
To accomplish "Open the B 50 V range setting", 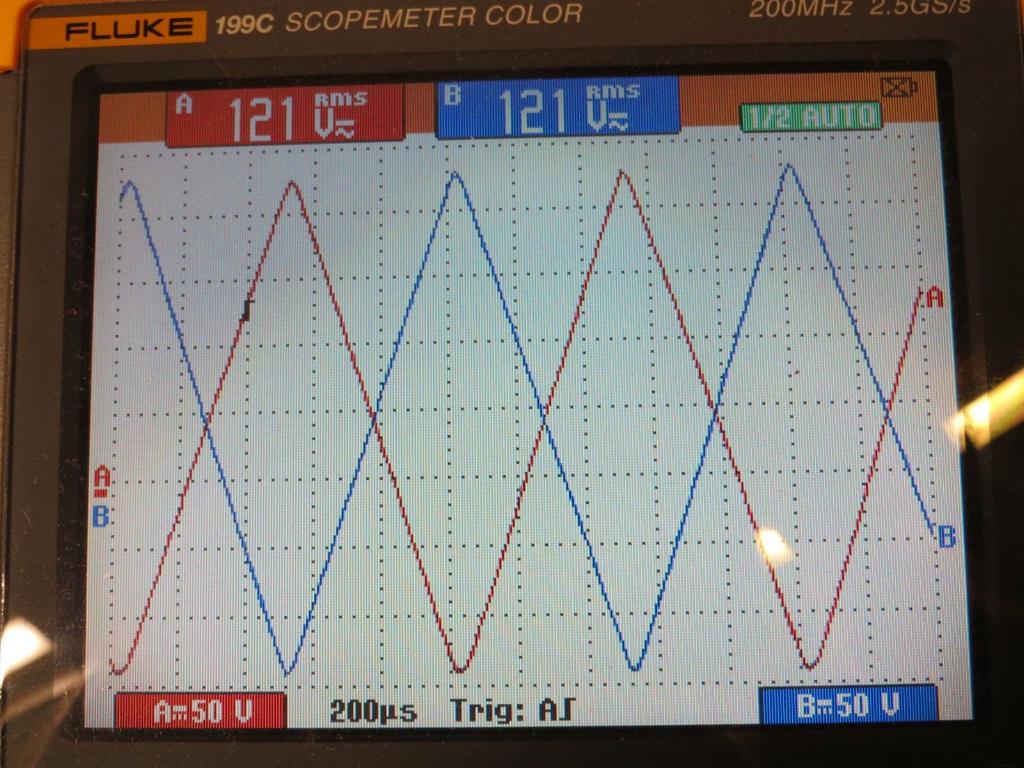I will pos(847,705).
